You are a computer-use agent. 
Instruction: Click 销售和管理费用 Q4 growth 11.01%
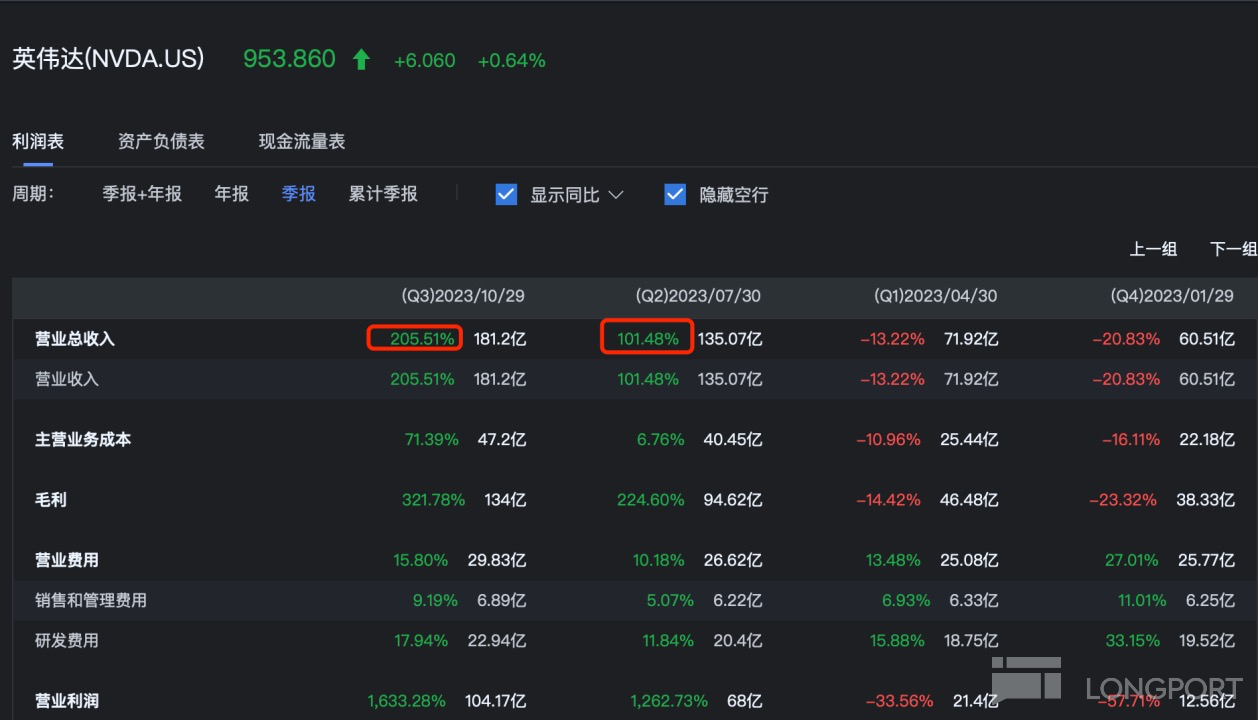click(1142, 600)
